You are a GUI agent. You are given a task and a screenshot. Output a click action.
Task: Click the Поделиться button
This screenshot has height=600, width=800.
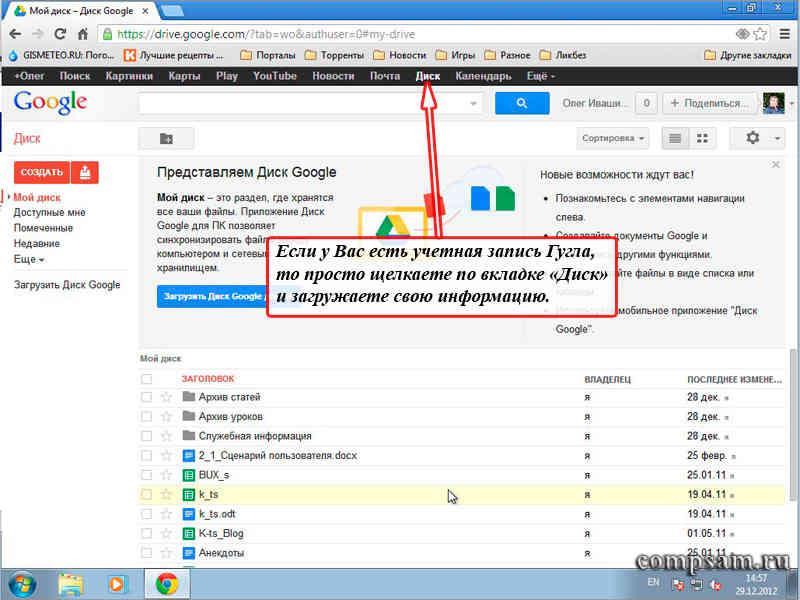pos(709,103)
